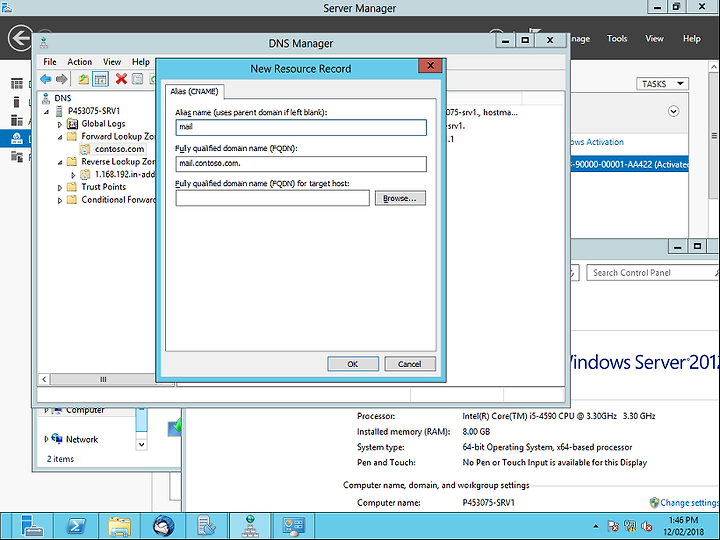The image size is (720, 540).
Task: Click the scroll-down arrow in Explorer navigation pane
Action: click(141, 444)
